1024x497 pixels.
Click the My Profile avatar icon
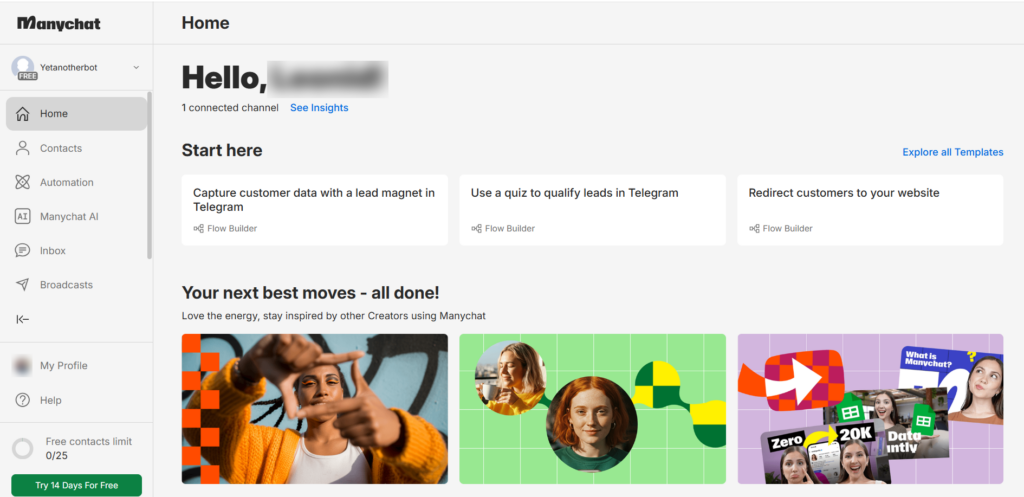click(x=23, y=366)
